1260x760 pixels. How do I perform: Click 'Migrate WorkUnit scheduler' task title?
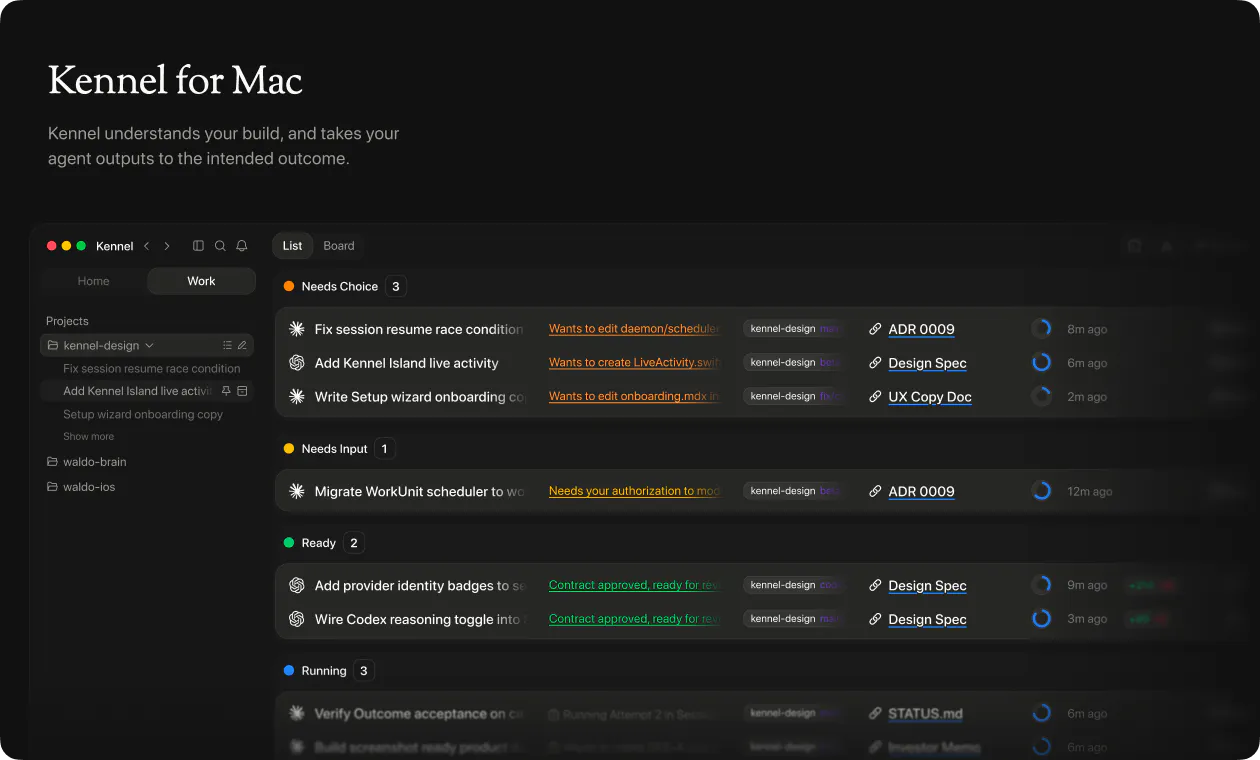(x=420, y=491)
